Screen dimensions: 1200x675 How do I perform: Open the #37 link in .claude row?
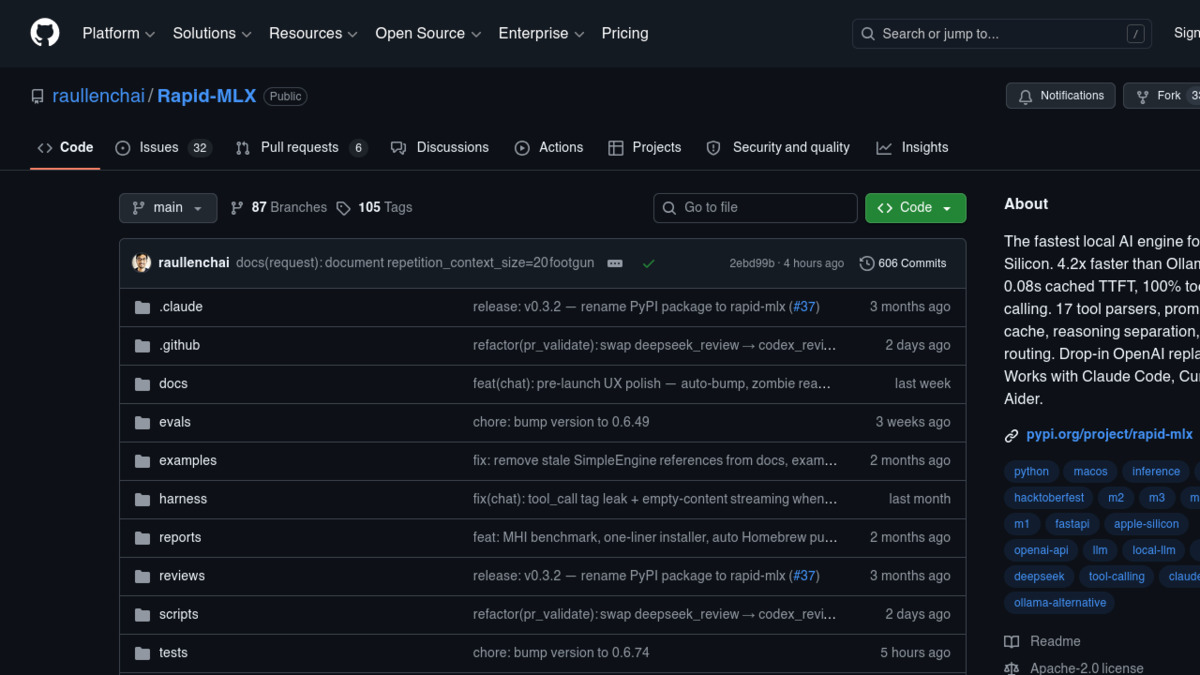pos(804,307)
